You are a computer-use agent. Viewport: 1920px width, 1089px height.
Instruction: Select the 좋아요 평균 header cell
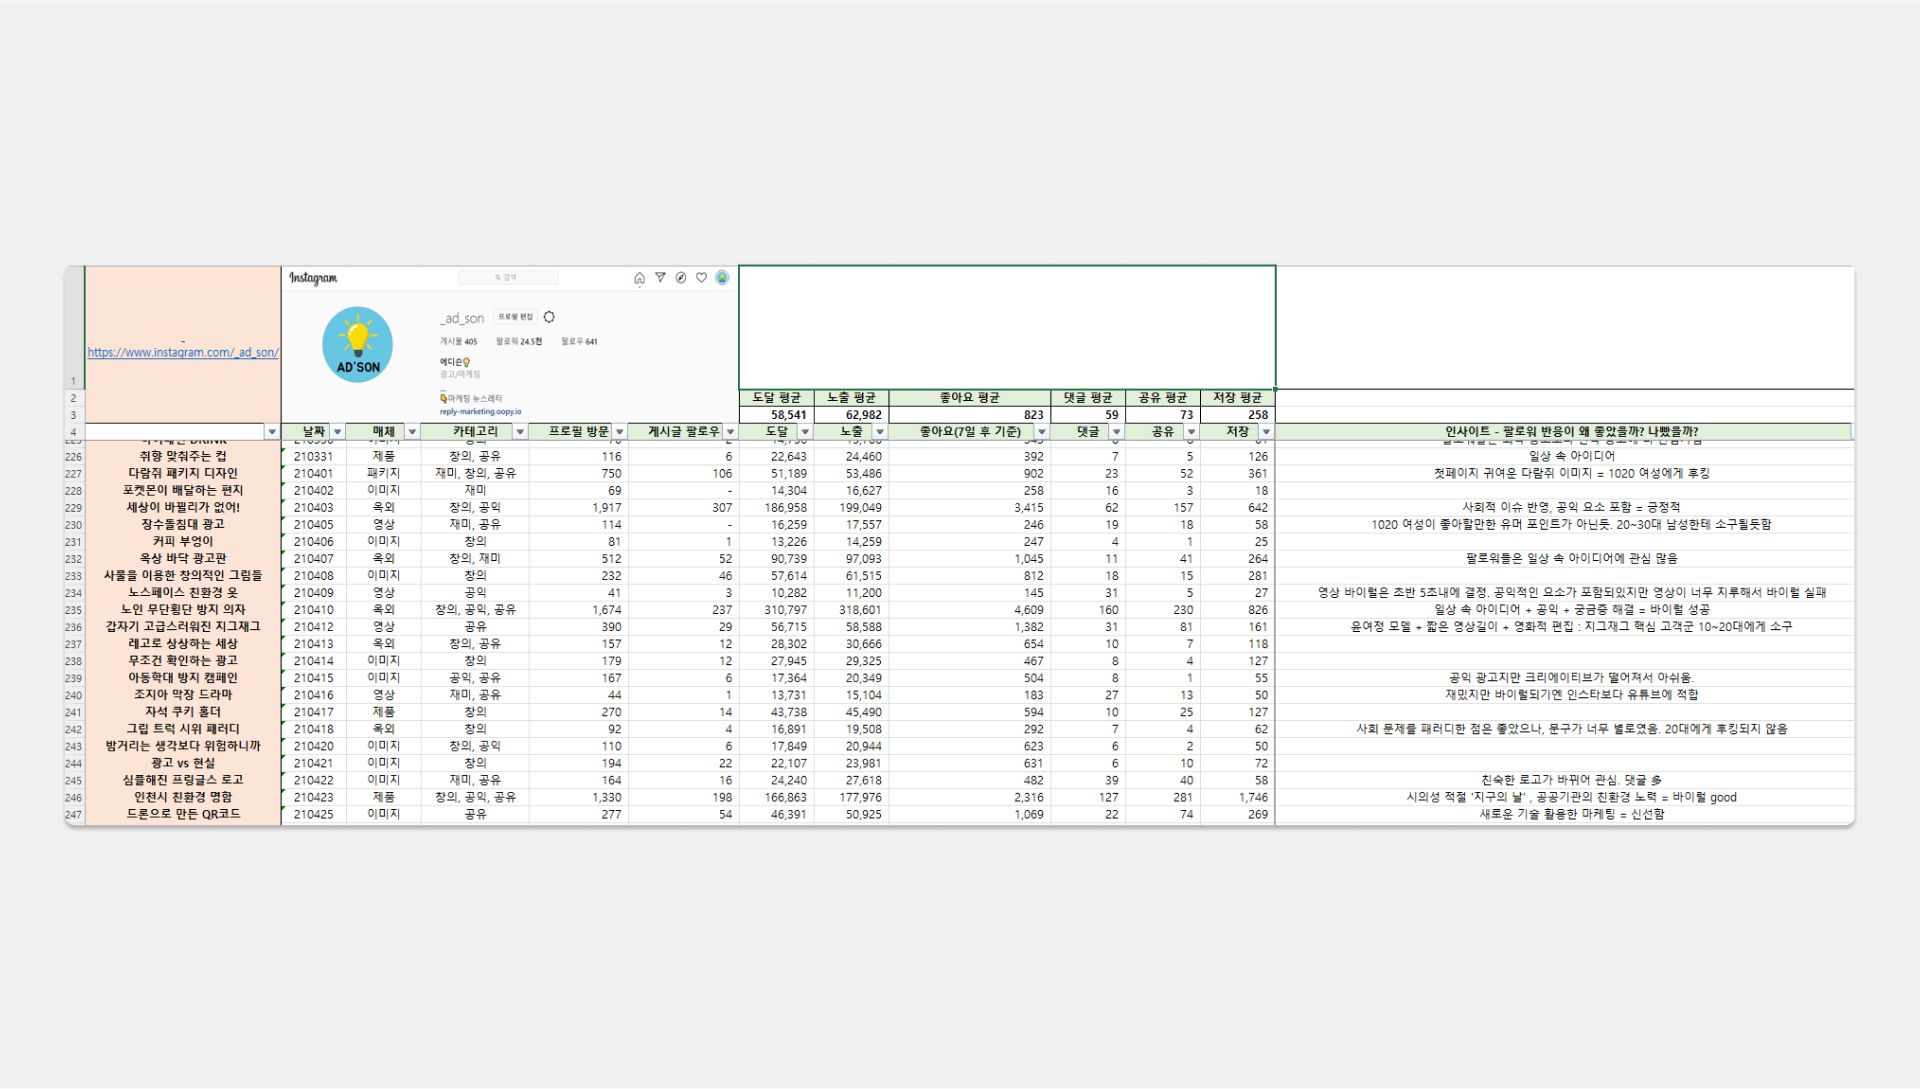tap(969, 398)
